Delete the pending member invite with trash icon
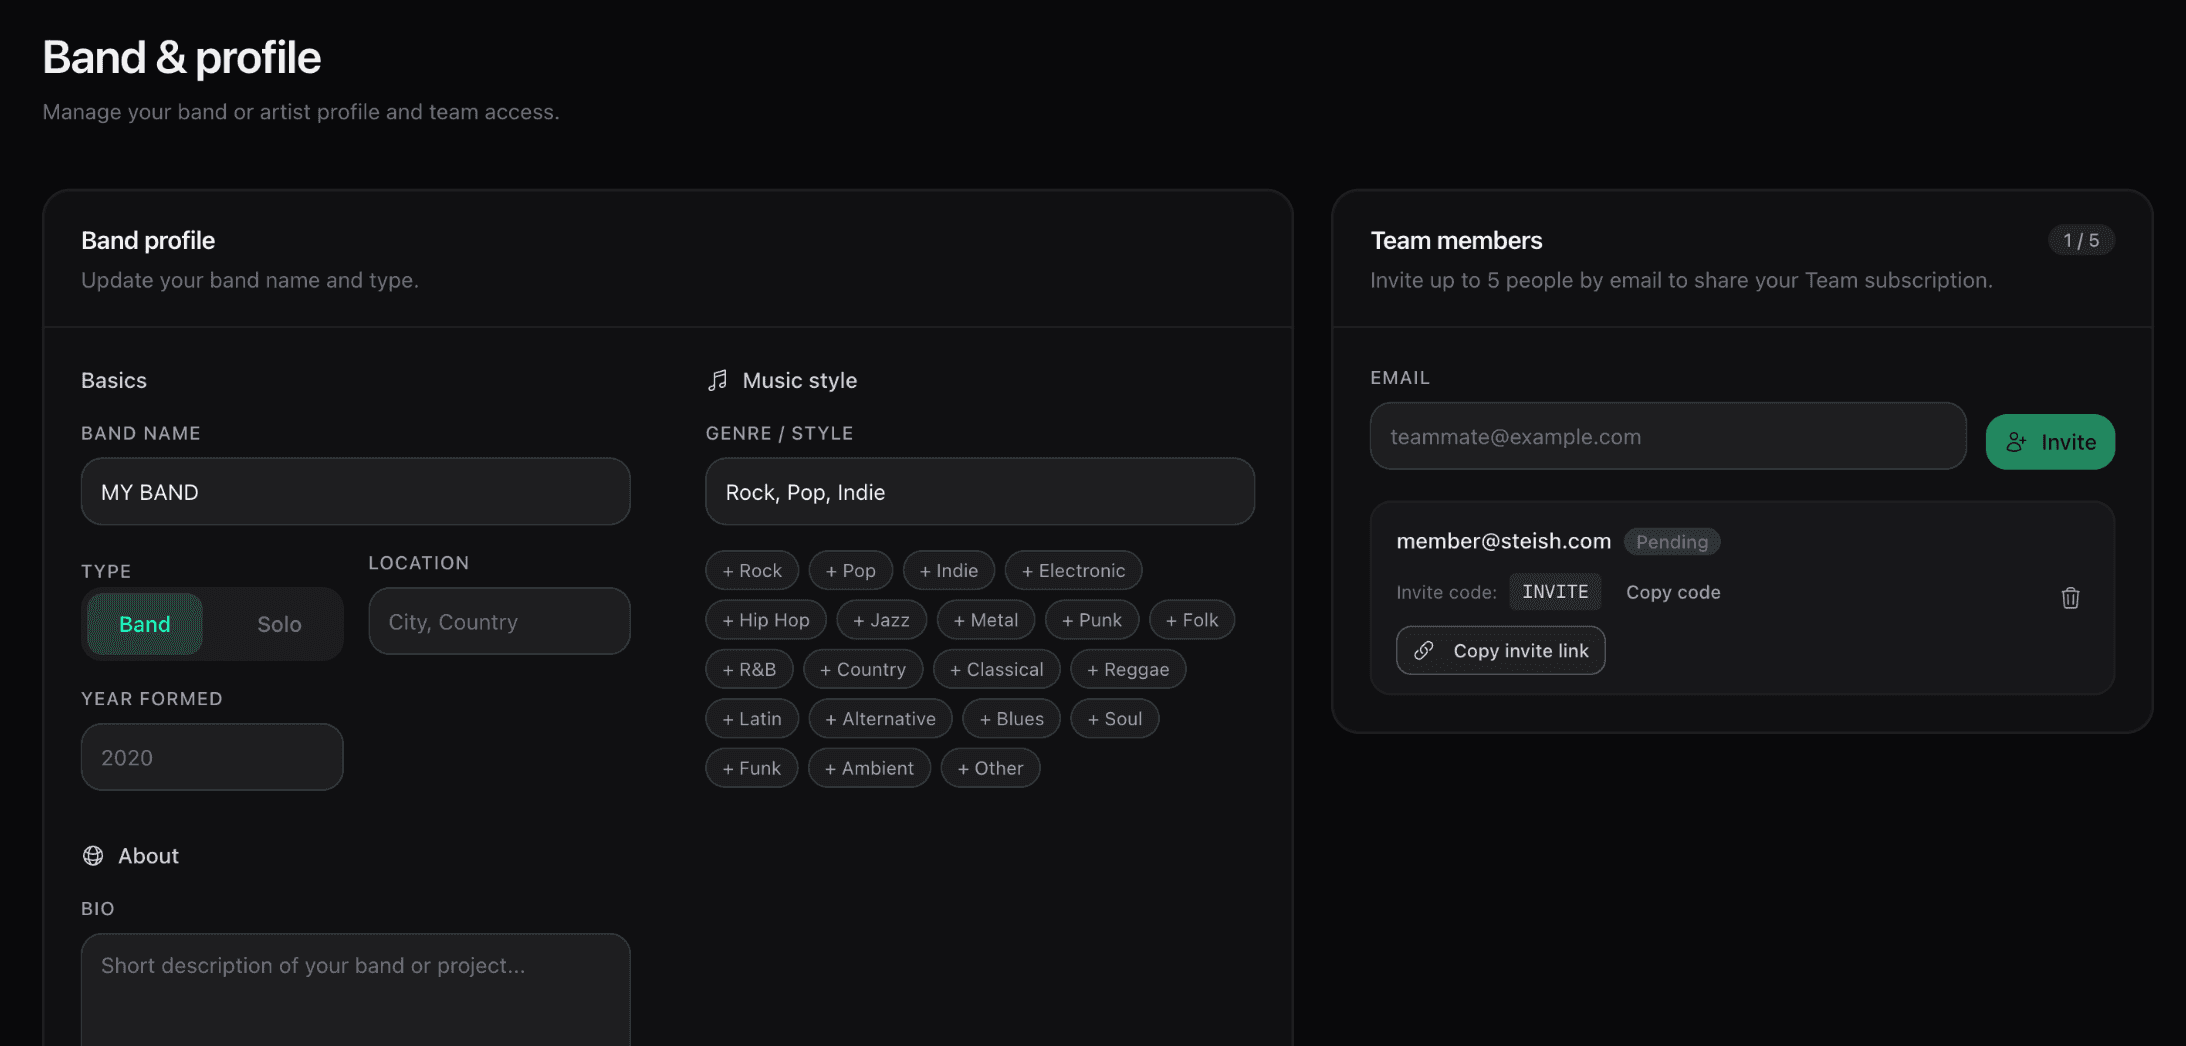 2070,598
